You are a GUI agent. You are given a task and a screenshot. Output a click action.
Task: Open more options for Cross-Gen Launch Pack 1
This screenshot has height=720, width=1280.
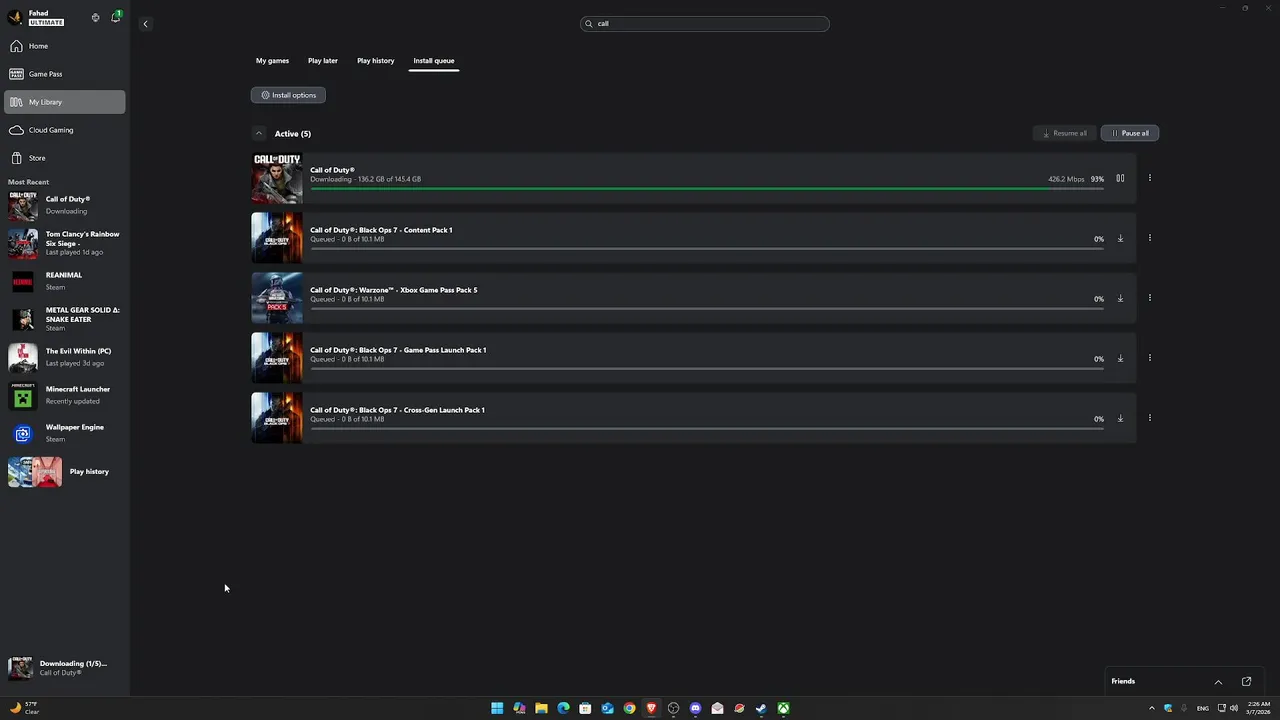click(x=1150, y=418)
